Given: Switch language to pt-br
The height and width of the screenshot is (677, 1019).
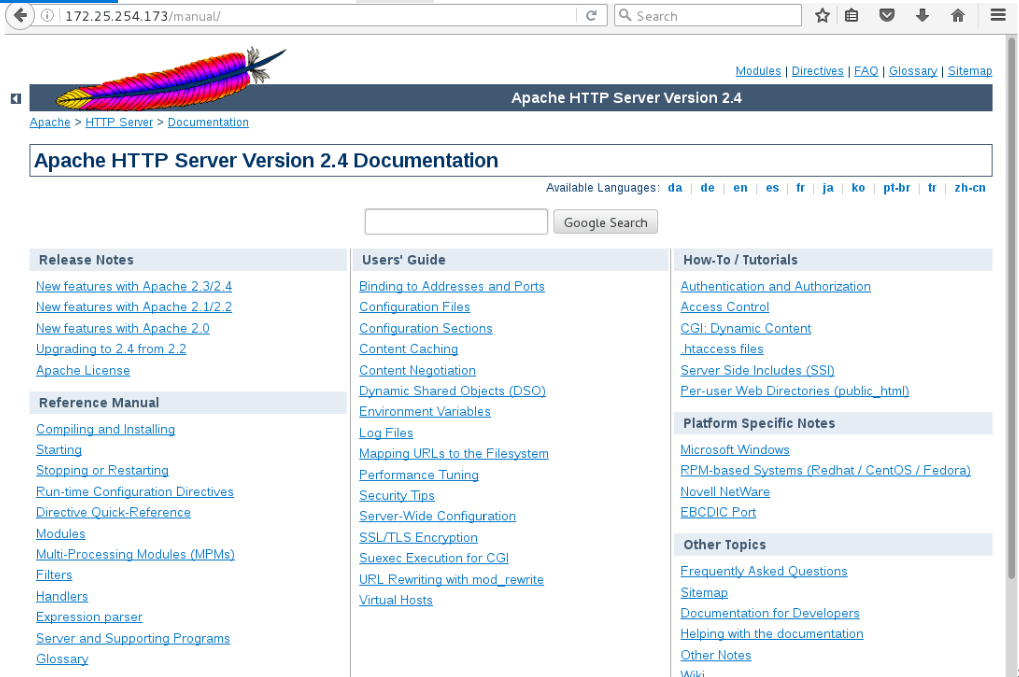Looking at the screenshot, I should (897, 188).
